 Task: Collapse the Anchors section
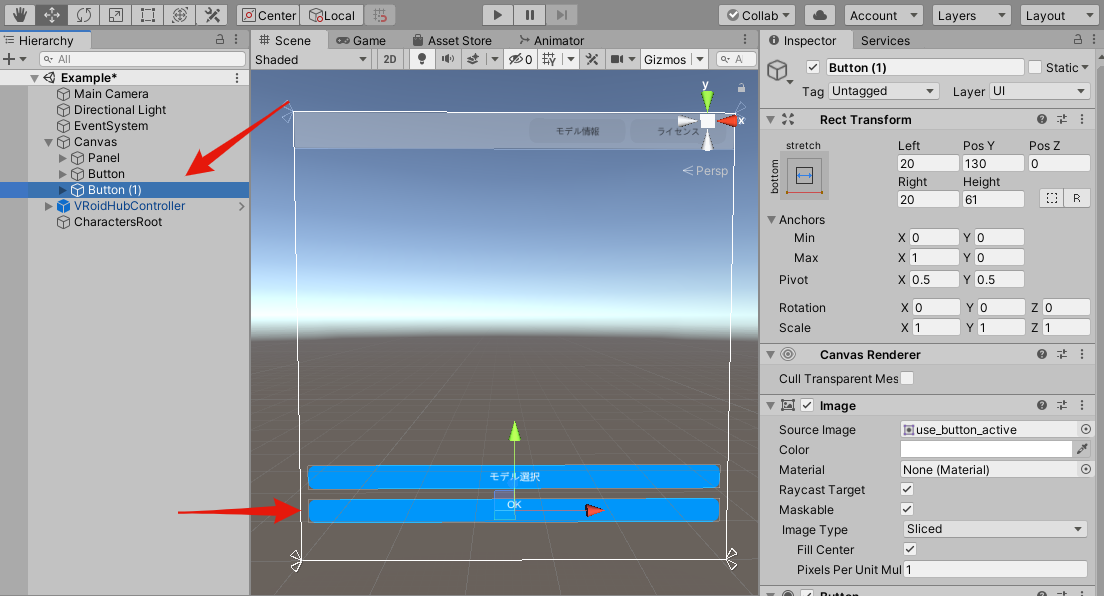(771, 220)
